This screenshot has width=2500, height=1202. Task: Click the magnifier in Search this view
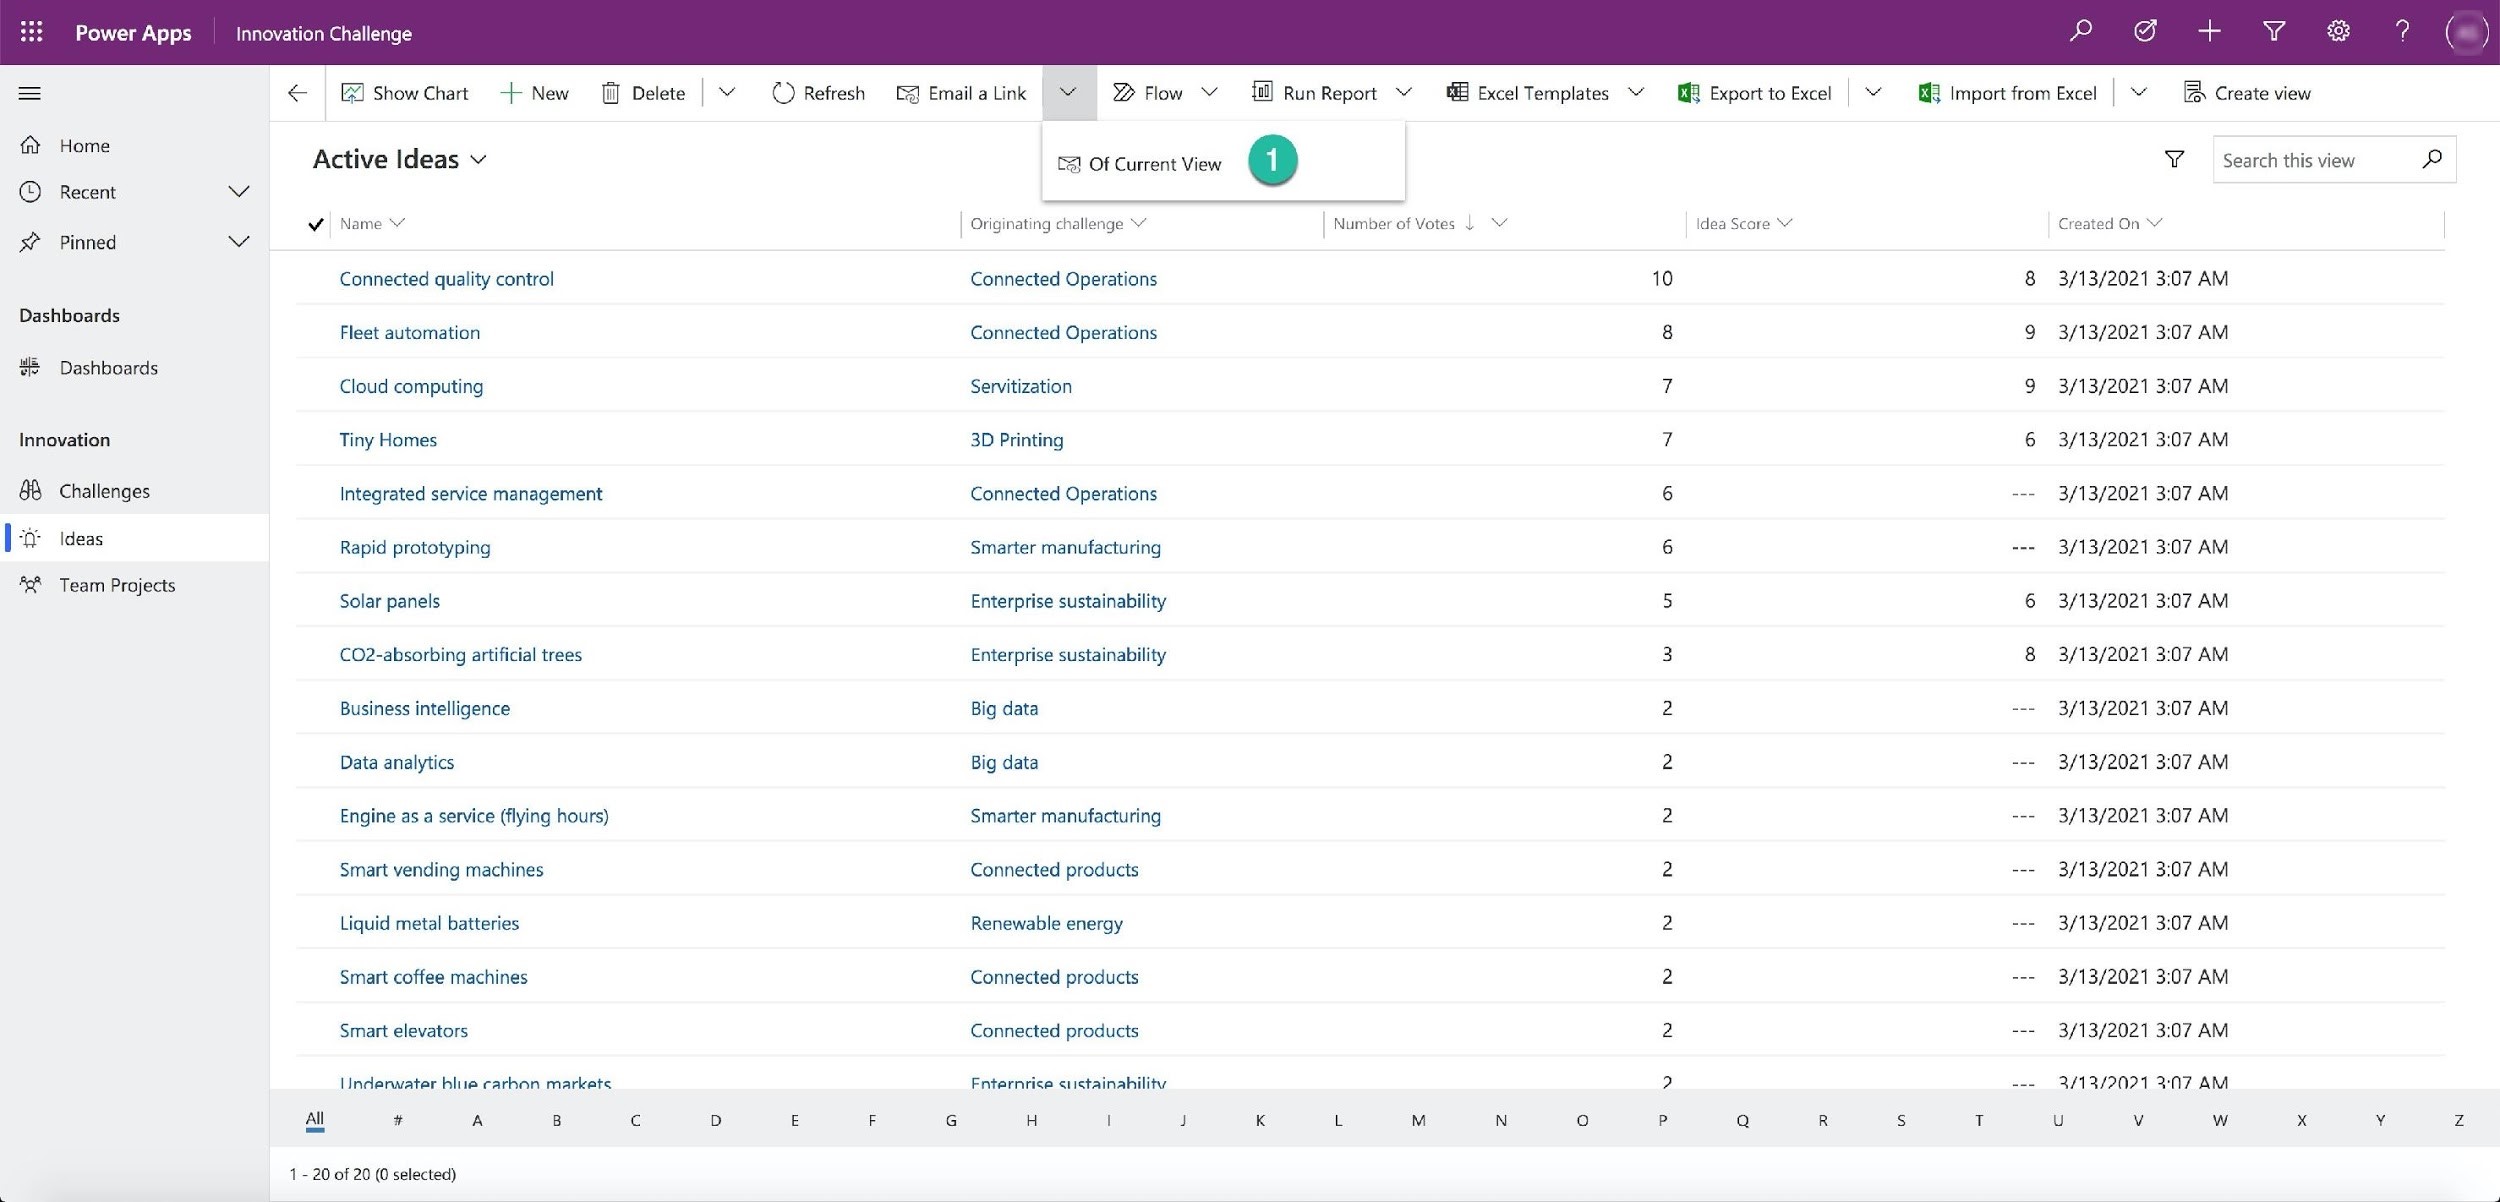pyautogui.click(x=2432, y=160)
